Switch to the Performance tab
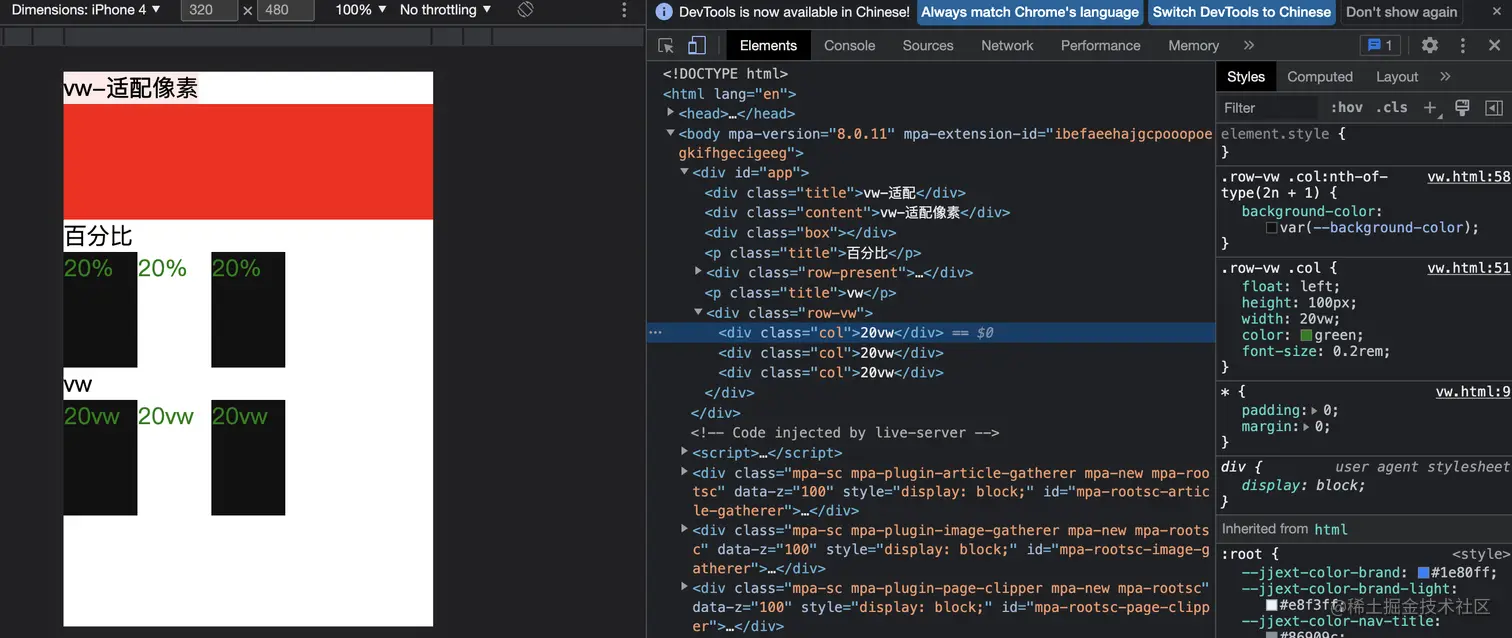 point(1100,45)
